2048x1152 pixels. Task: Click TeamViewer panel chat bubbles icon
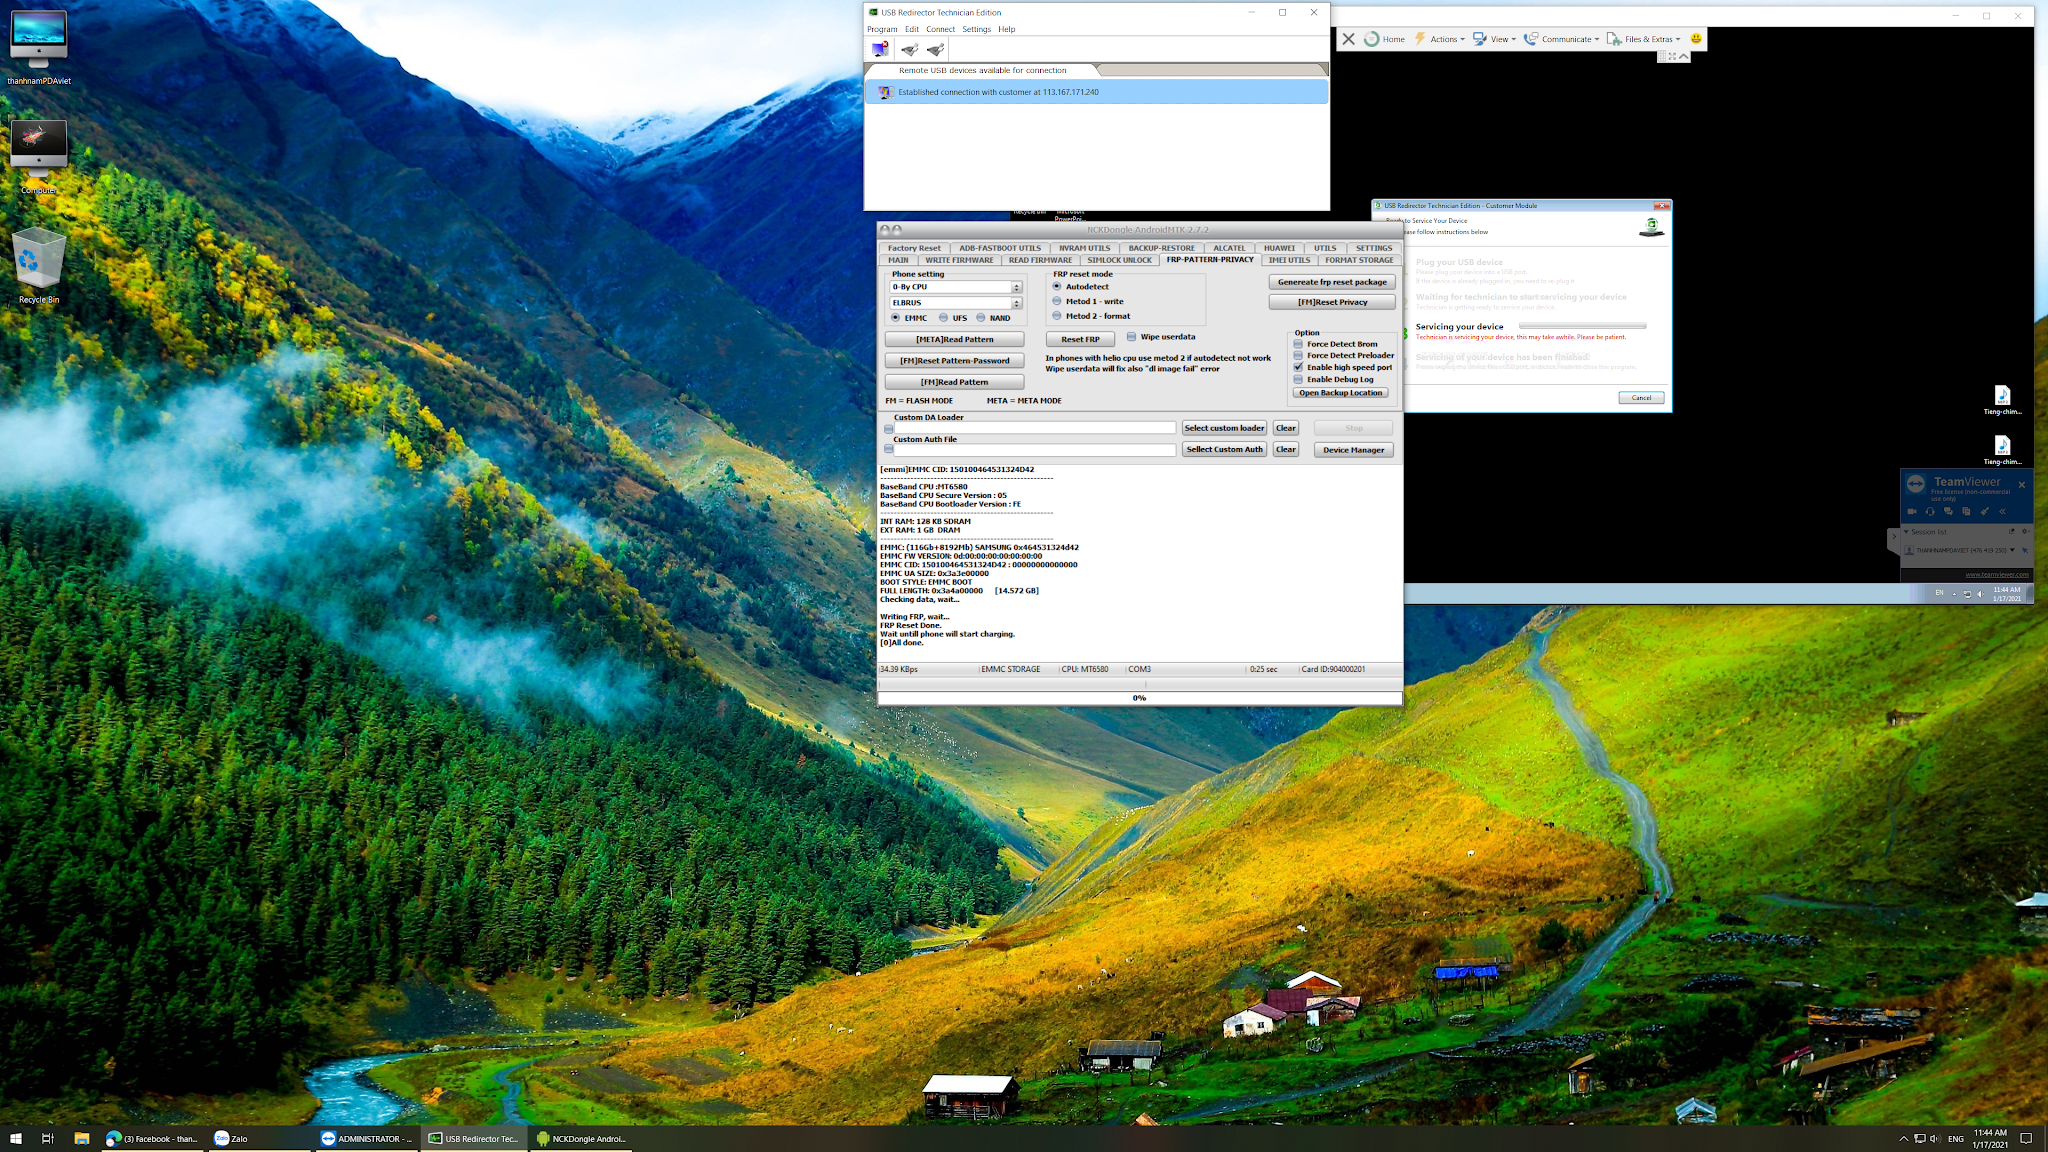1948,511
